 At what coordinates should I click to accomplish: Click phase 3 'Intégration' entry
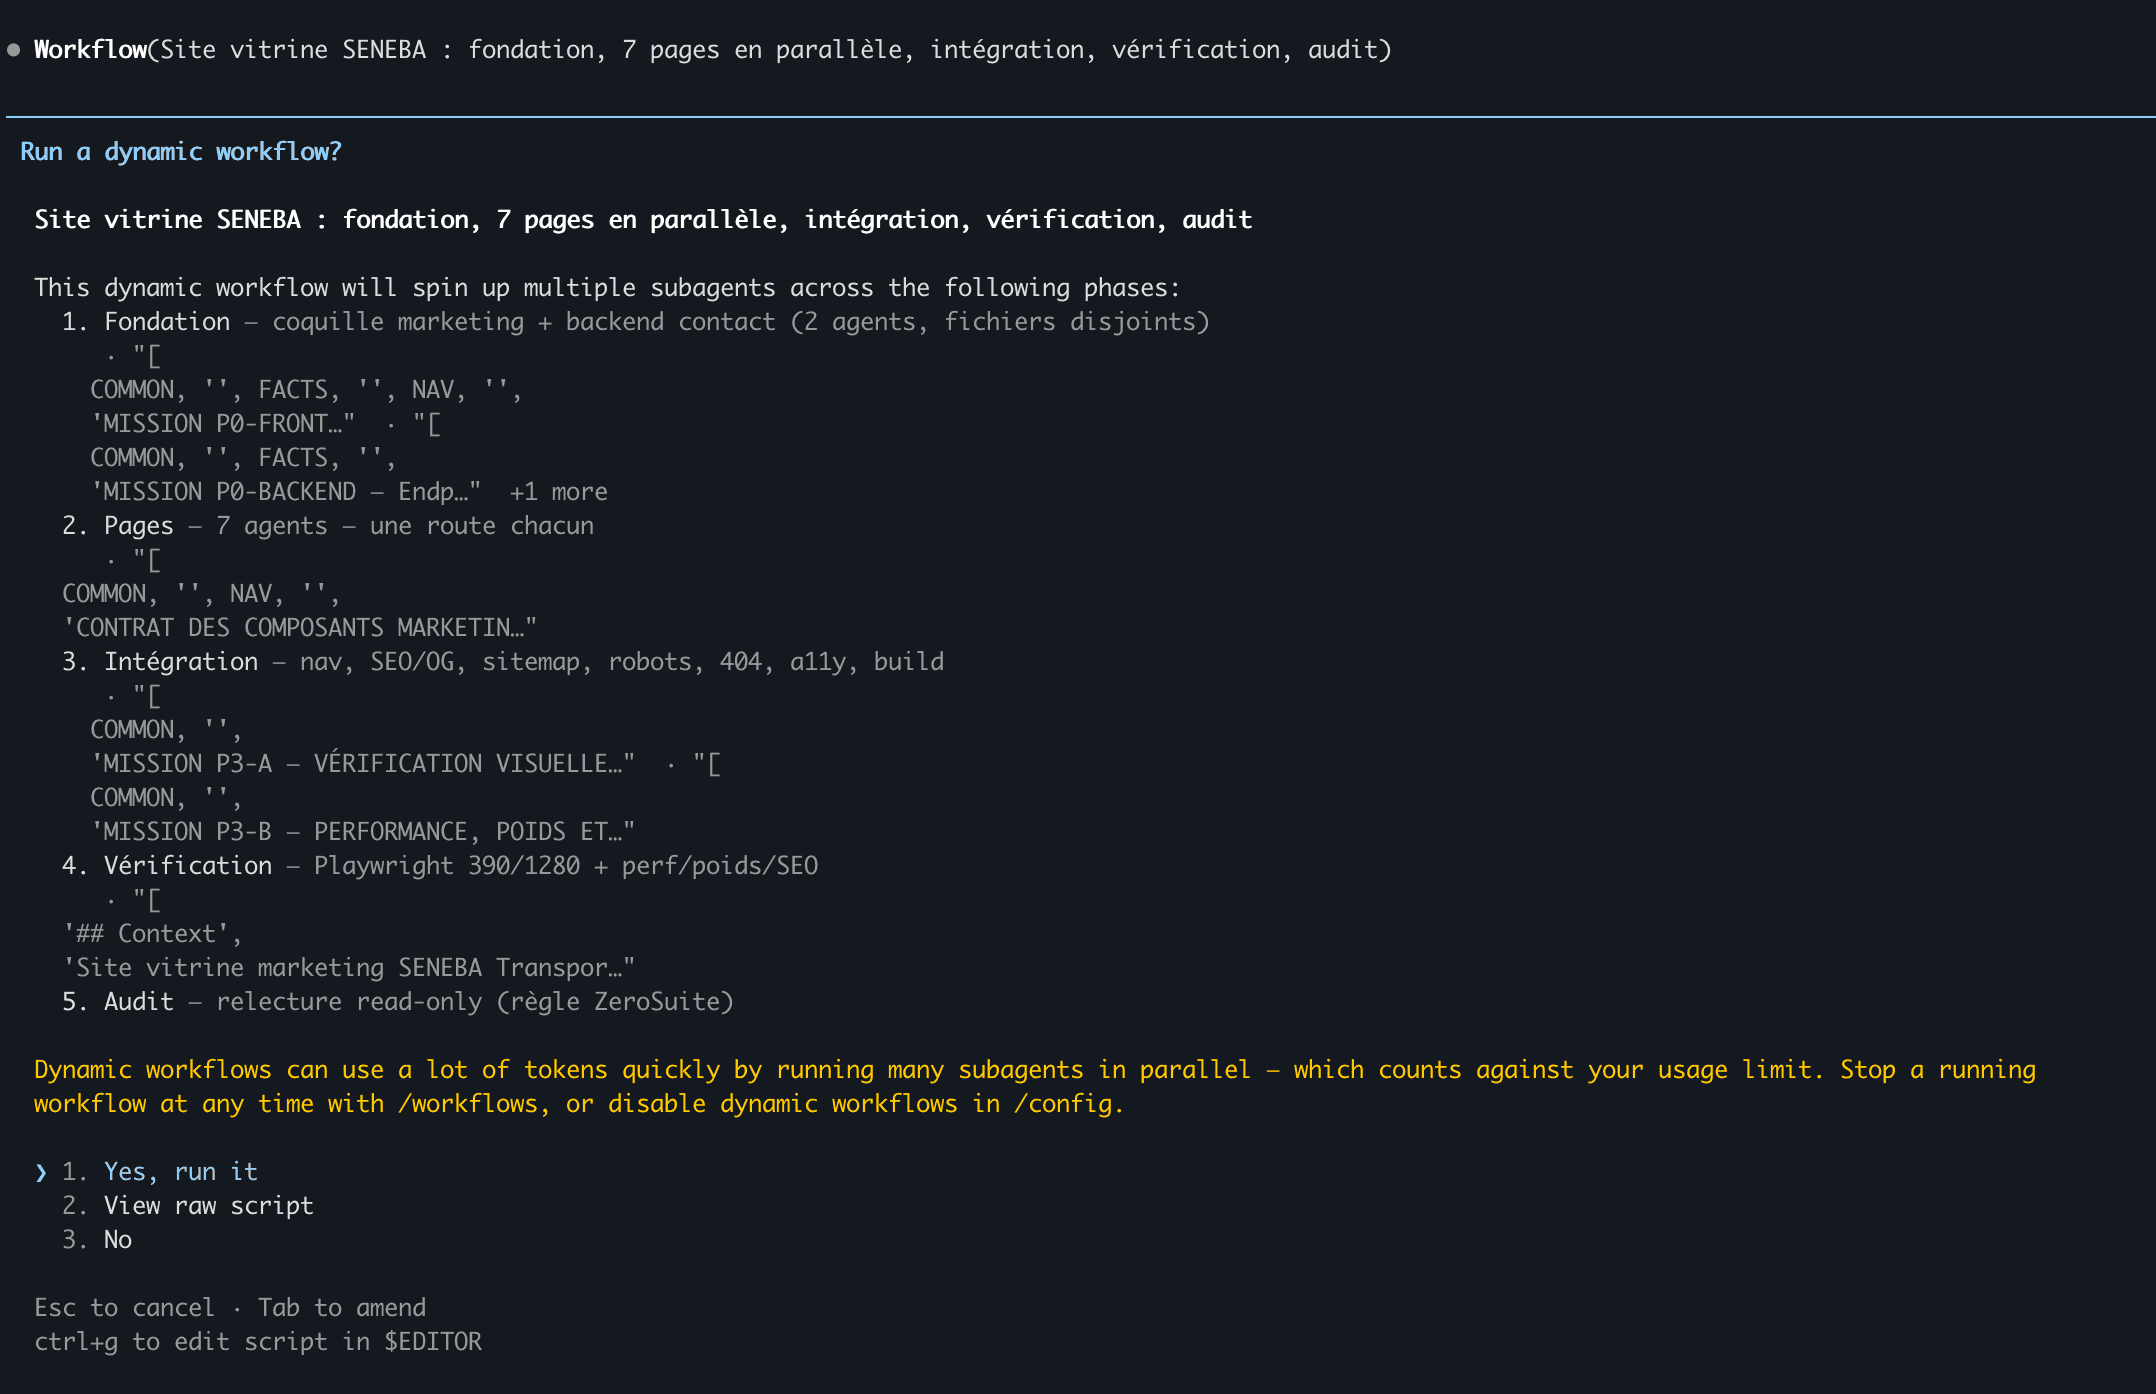click(x=503, y=661)
